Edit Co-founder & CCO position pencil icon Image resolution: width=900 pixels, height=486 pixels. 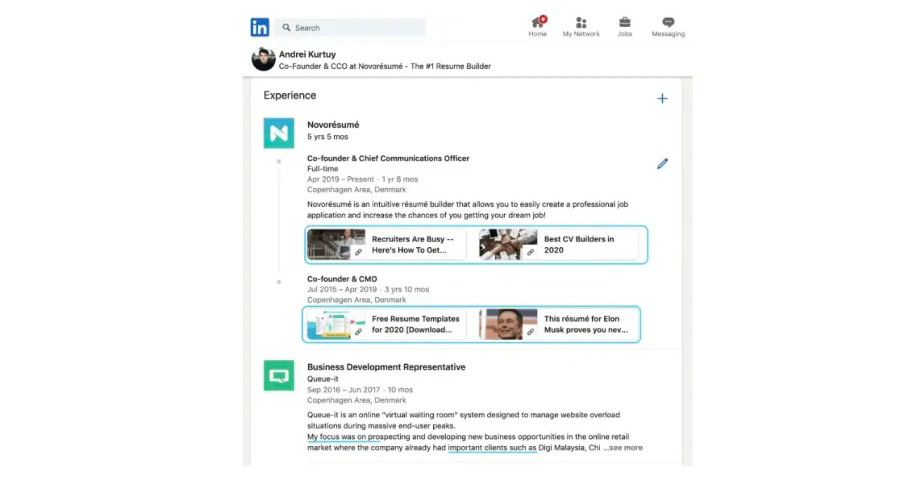tap(662, 164)
